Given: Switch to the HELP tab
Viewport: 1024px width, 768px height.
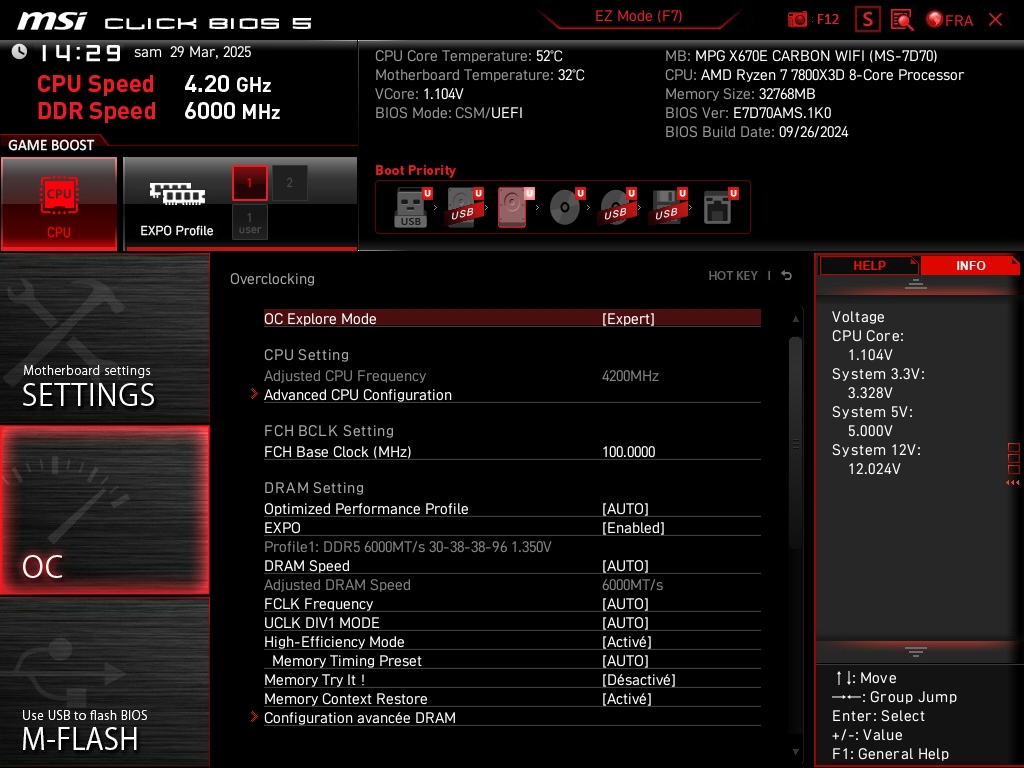Looking at the screenshot, I should (x=869, y=265).
